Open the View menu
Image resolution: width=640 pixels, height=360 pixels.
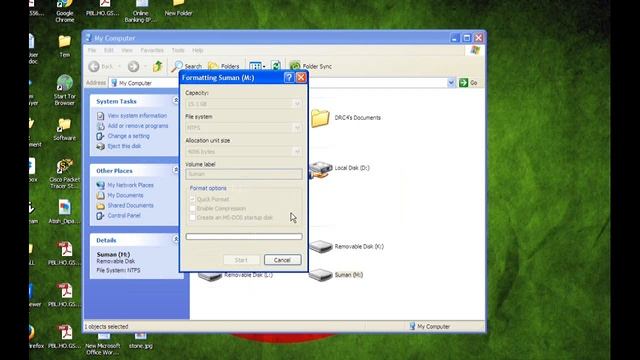(127, 50)
